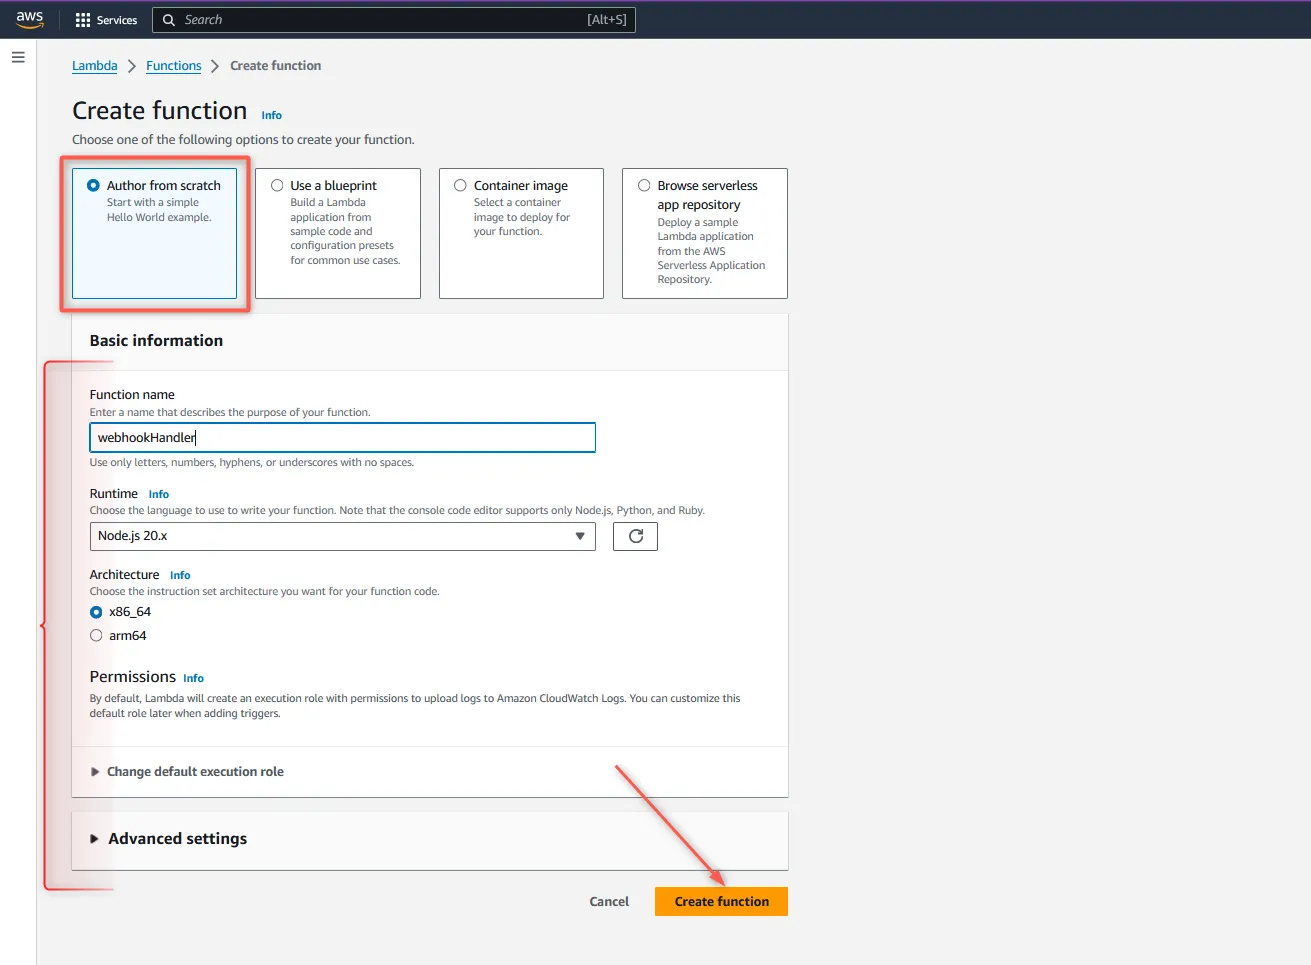
Task: Open Info link next to Runtime
Action: pos(159,494)
